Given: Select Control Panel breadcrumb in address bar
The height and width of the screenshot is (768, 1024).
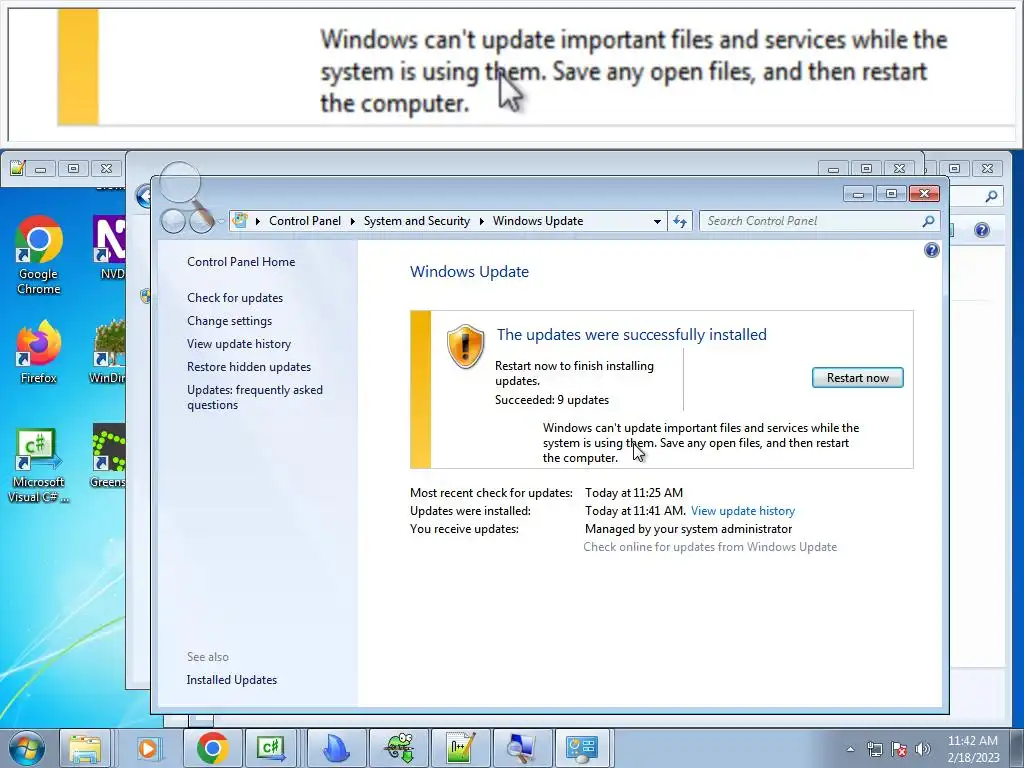Looking at the screenshot, I should tap(305, 221).
